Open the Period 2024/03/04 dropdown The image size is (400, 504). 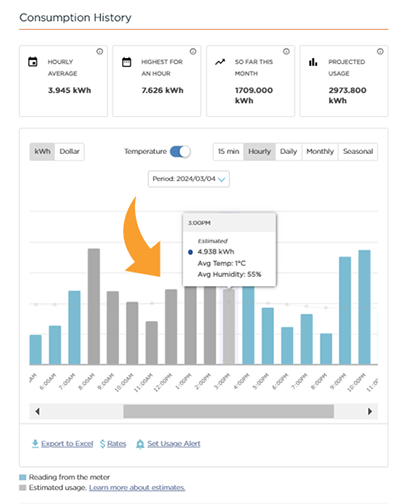(x=189, y=179)
